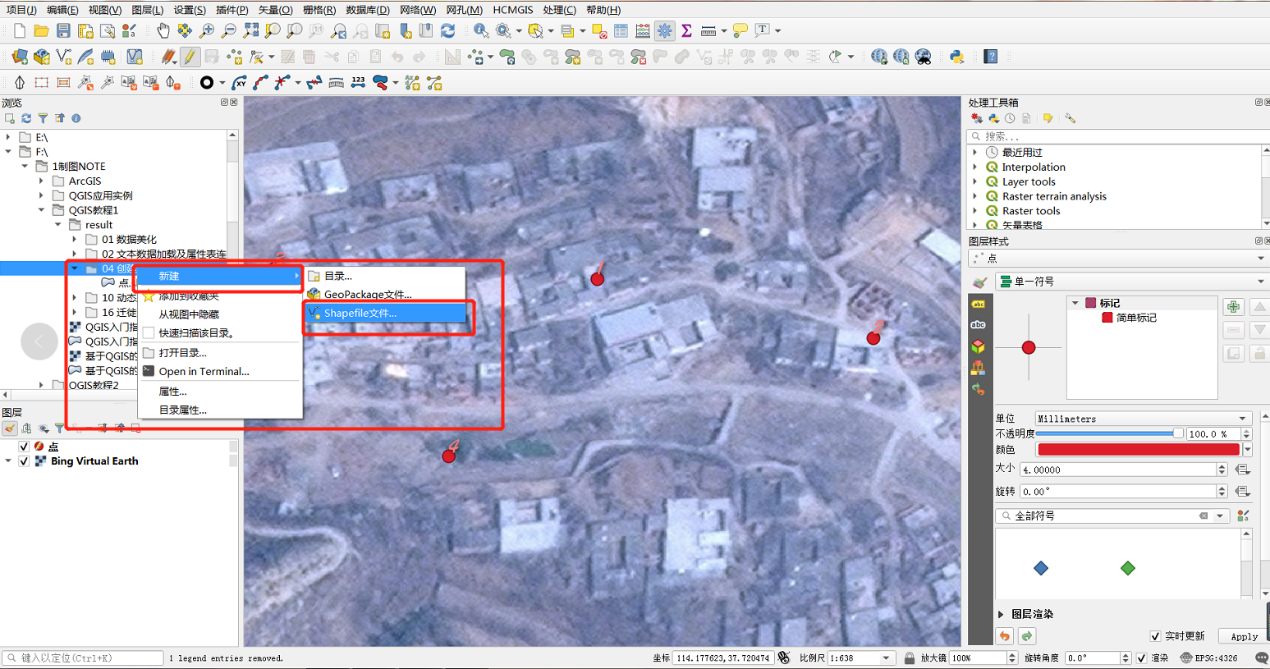Open the Python console
Image resolution: width=1270 pixels, height=669 pixels.
956,57
